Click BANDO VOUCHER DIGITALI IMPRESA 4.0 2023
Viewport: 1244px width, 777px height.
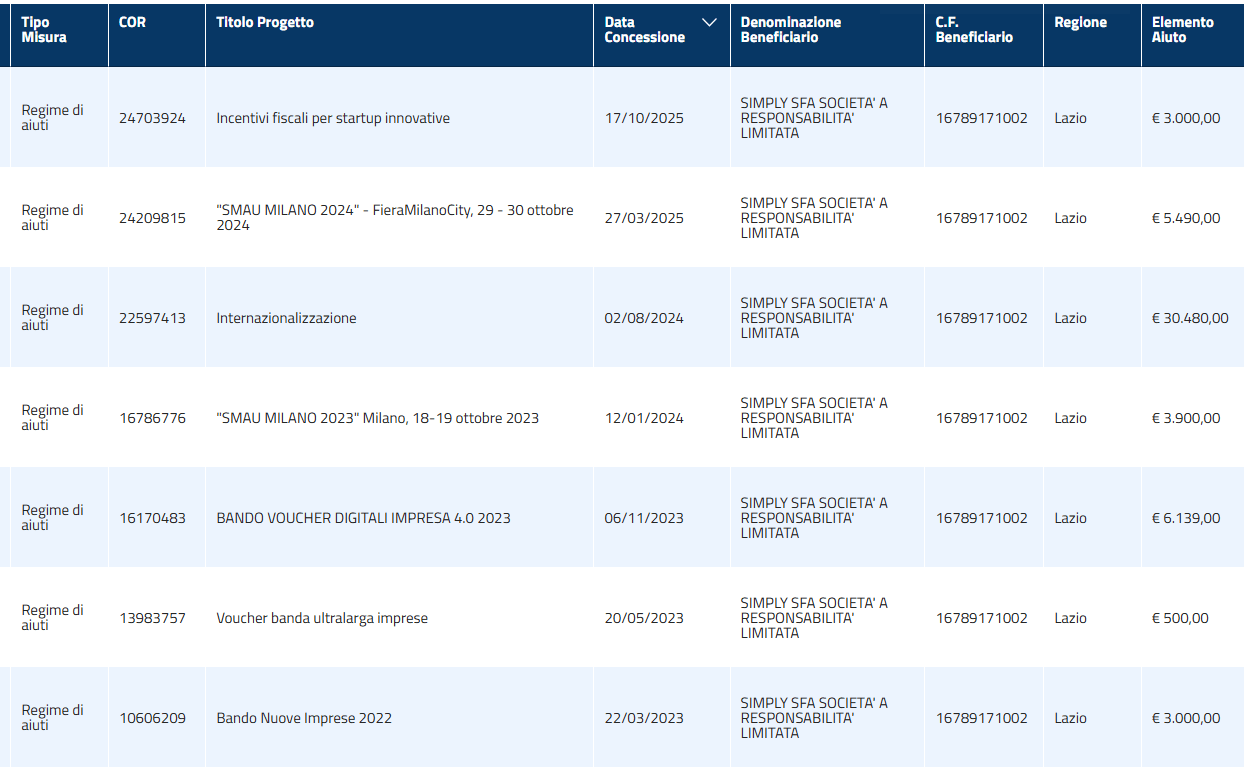click(363, 518)
